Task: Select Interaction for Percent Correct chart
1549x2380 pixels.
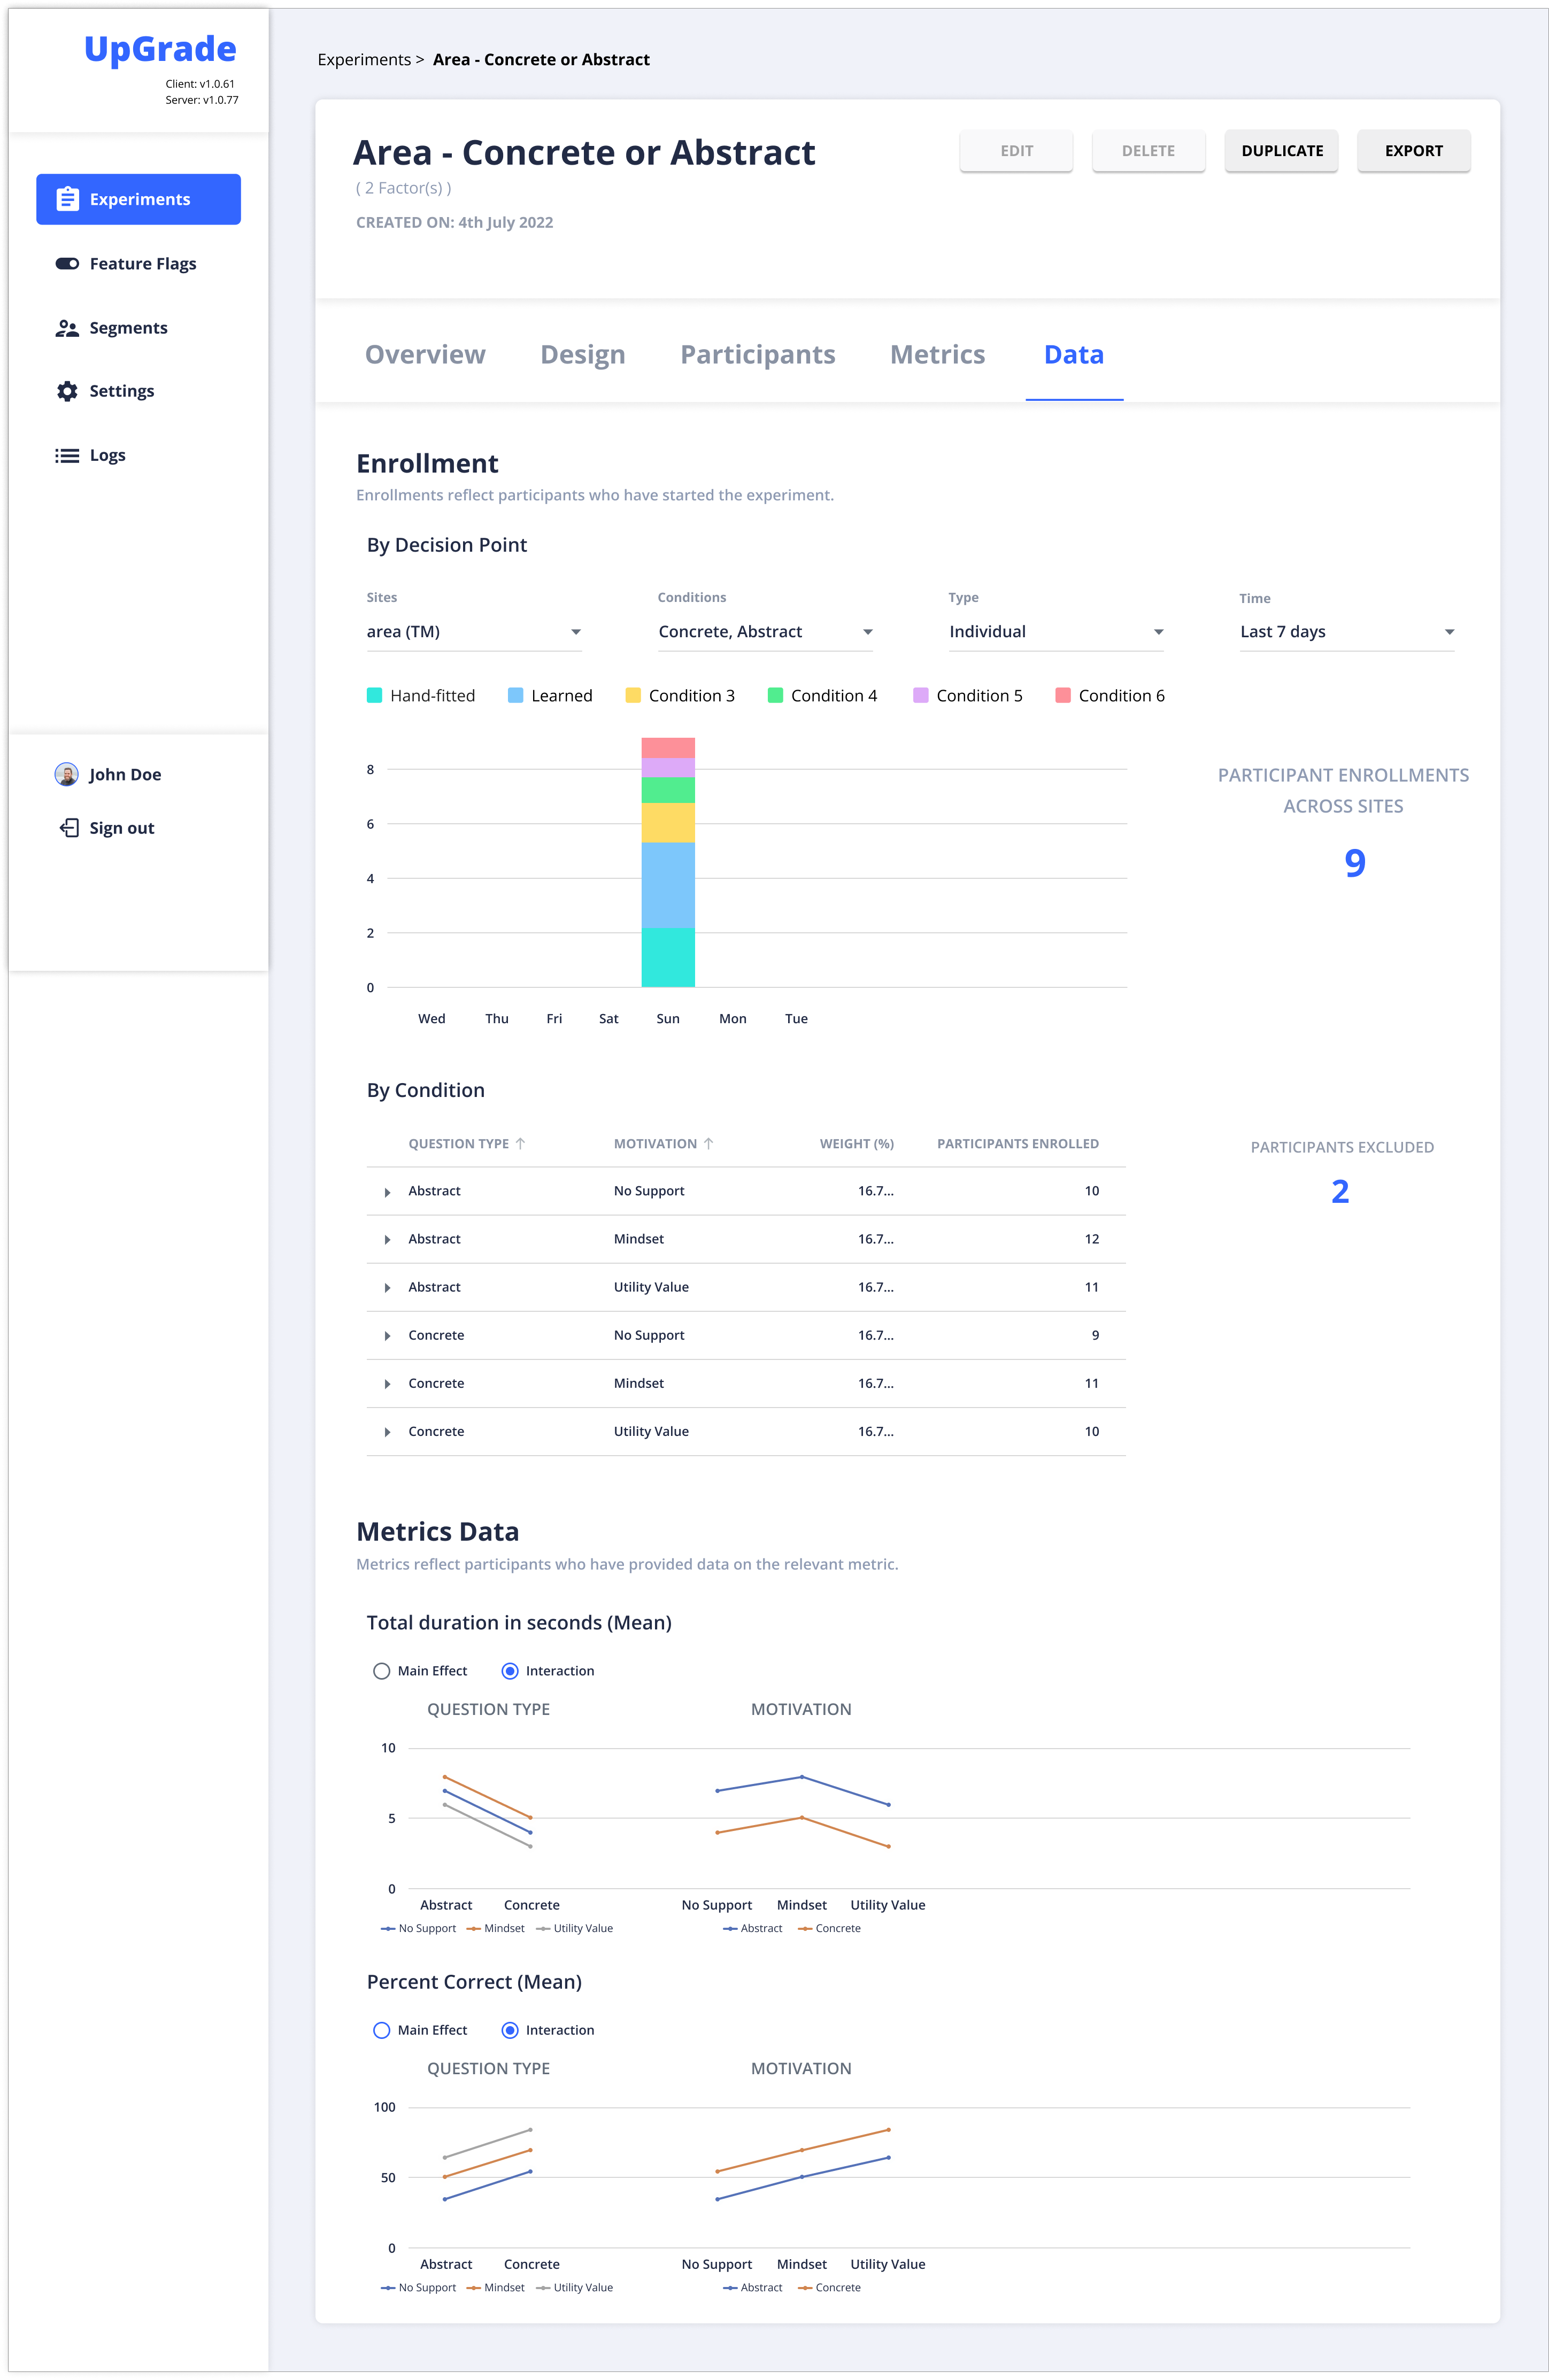Action: (511, 2030)
